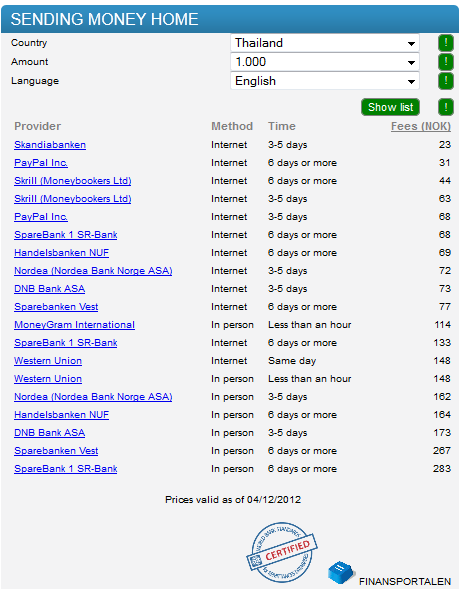Image resolution: width=469 pixels, height=600 pixels.
Task: Click the SENDING MONEY HOME title
Action: coord(104,19)
